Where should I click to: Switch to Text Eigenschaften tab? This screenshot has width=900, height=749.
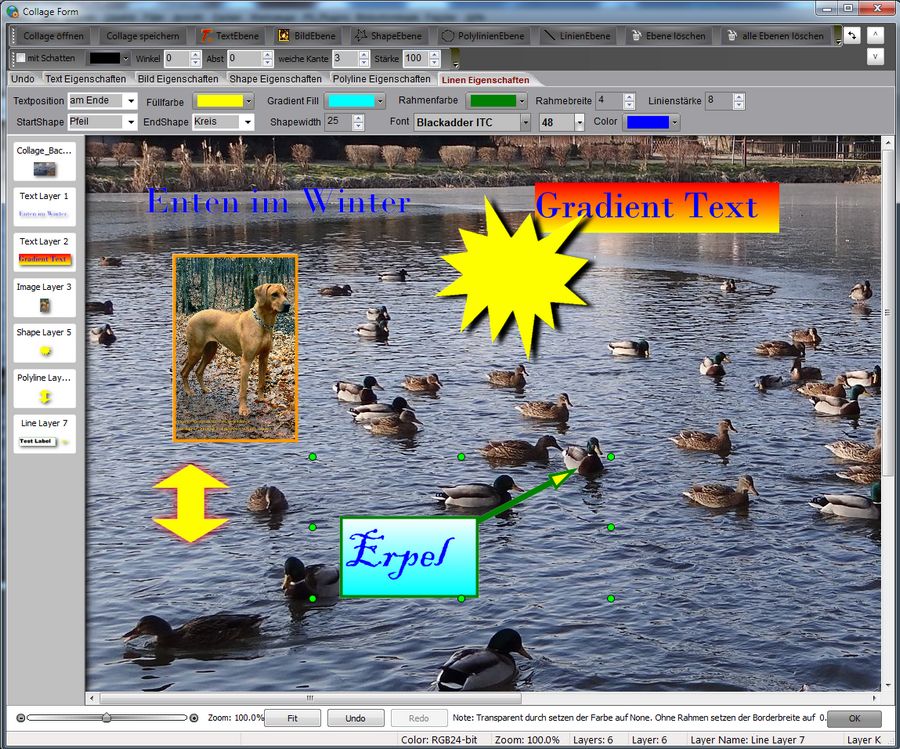pyautogui.click(x=85, y=79)
